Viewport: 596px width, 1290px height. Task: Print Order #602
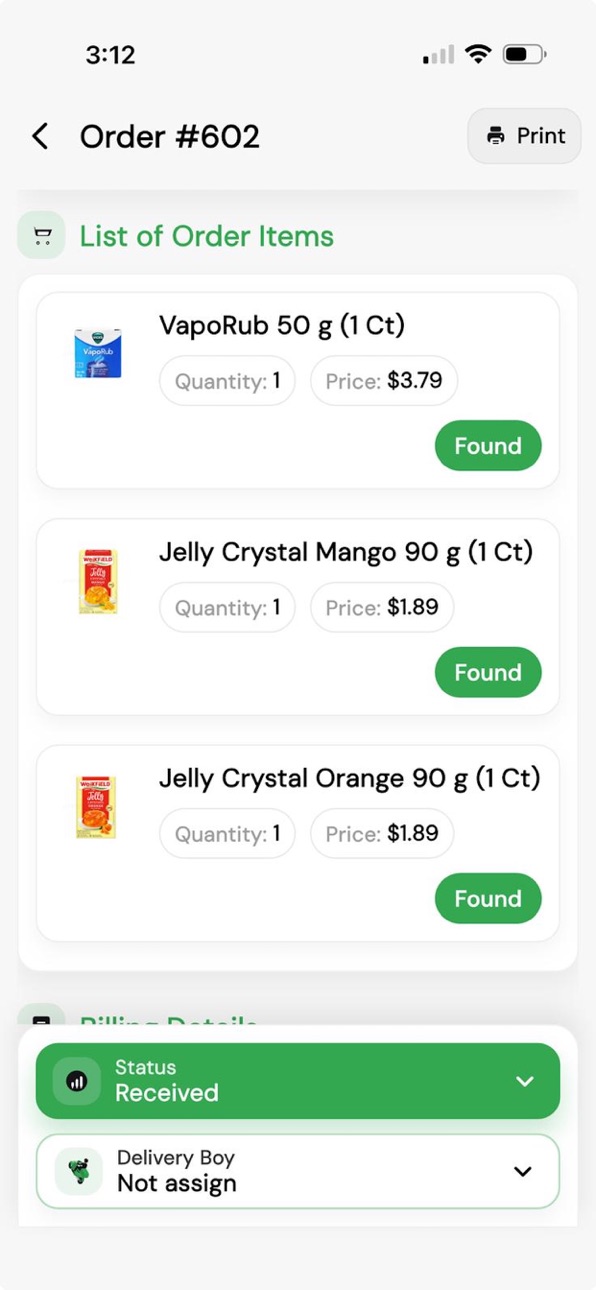(524, 136)
